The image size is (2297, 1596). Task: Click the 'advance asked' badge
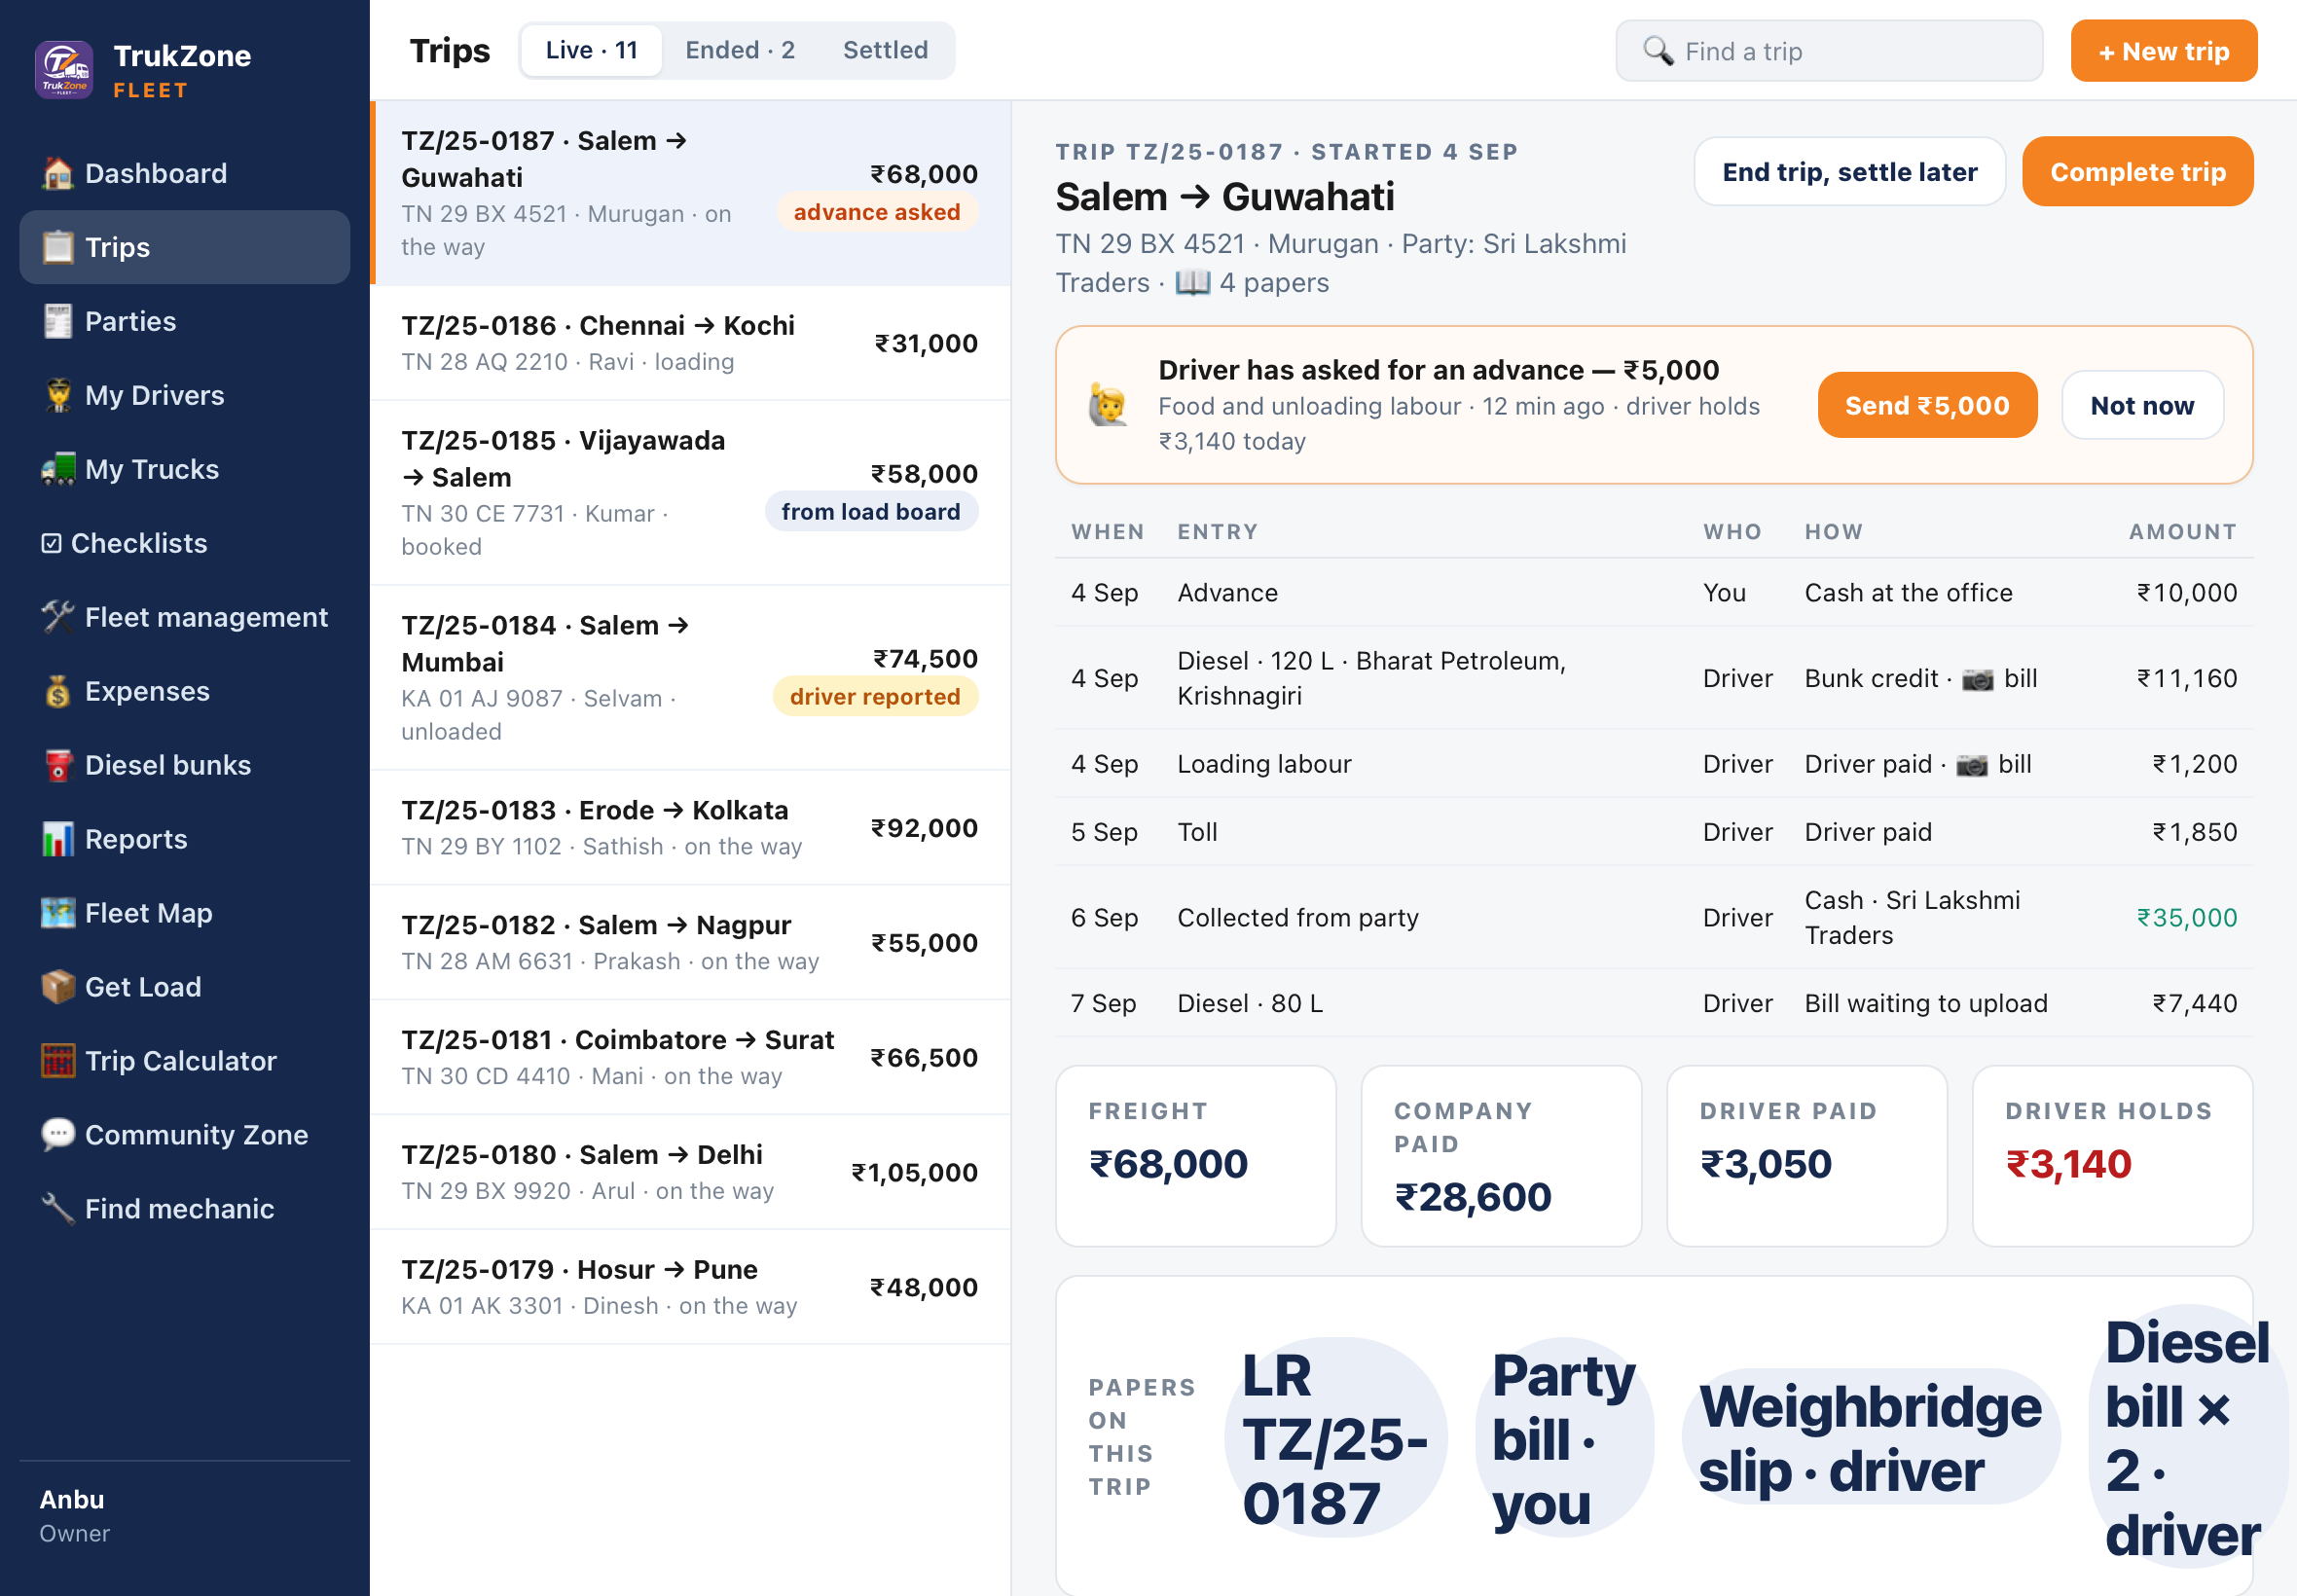[x=877, y=212]
